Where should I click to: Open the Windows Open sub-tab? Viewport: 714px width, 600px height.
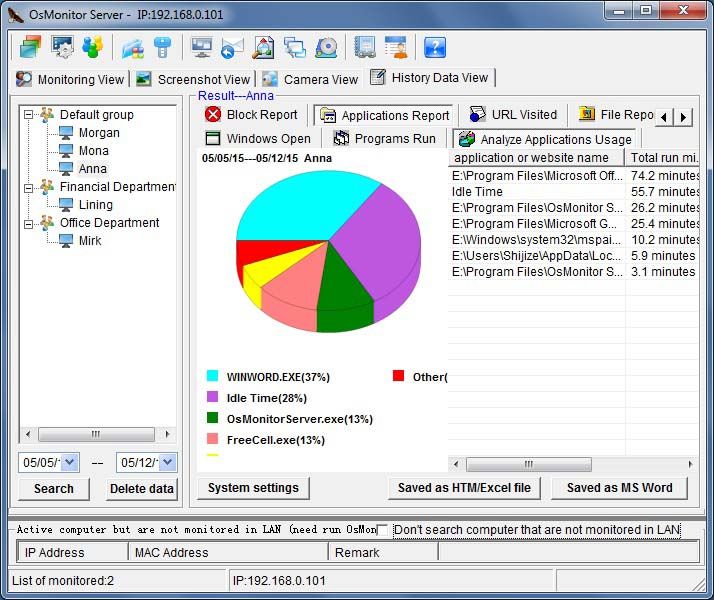(258, 138)
